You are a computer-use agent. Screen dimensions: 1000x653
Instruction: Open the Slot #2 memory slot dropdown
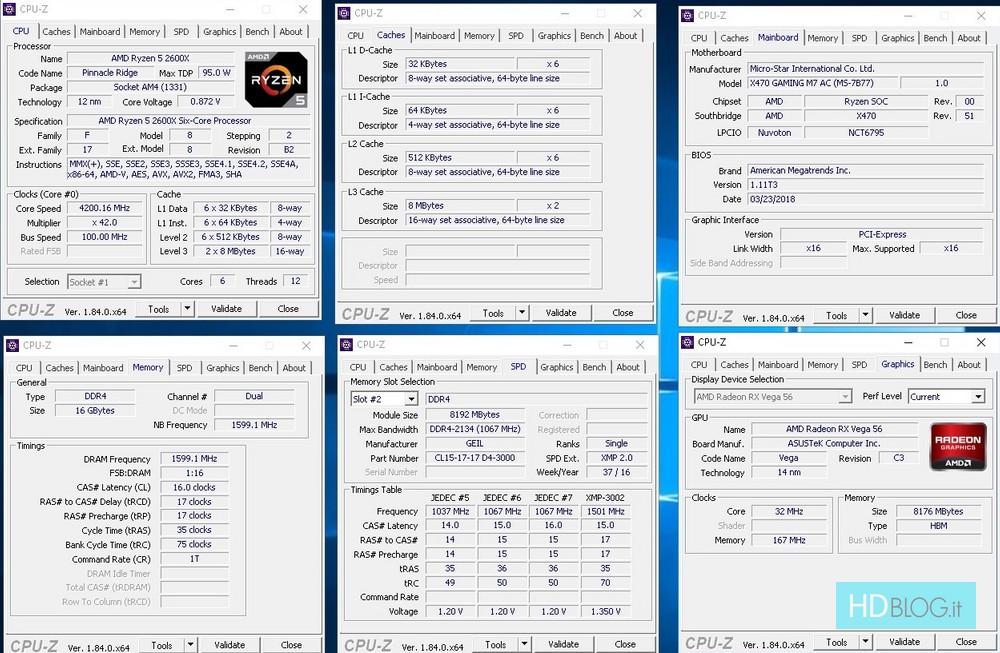click(x=413, y=399)
